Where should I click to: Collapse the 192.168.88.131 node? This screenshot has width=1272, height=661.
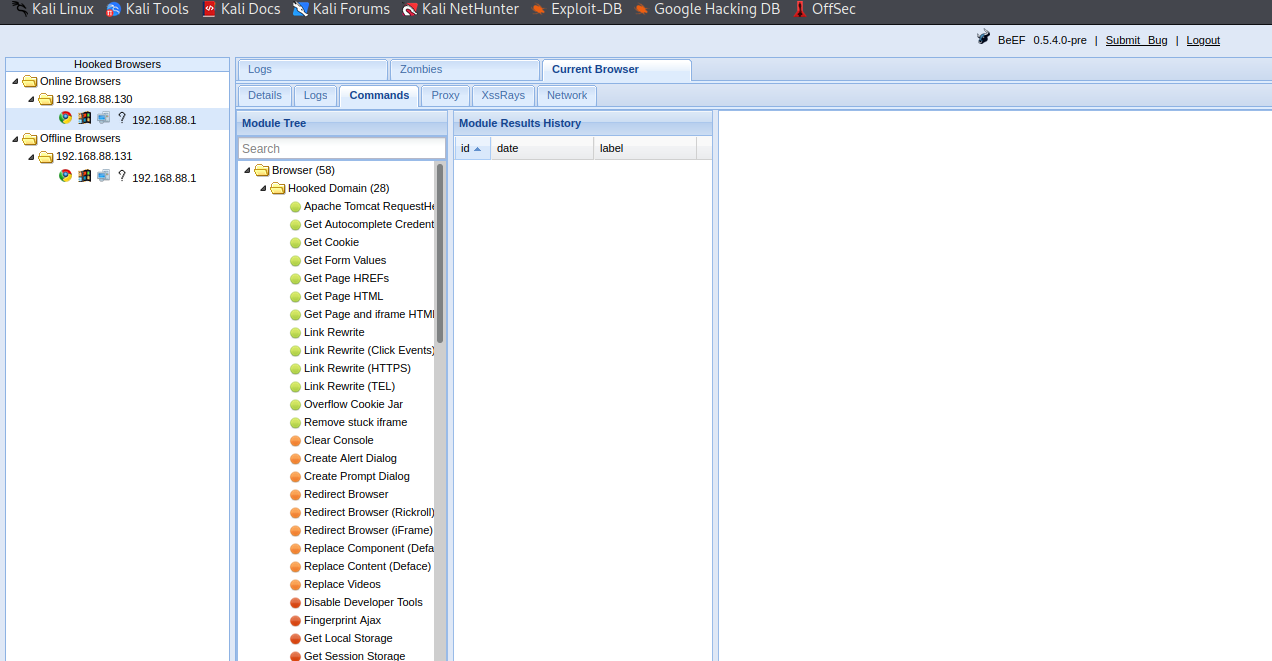coord(31,156)
